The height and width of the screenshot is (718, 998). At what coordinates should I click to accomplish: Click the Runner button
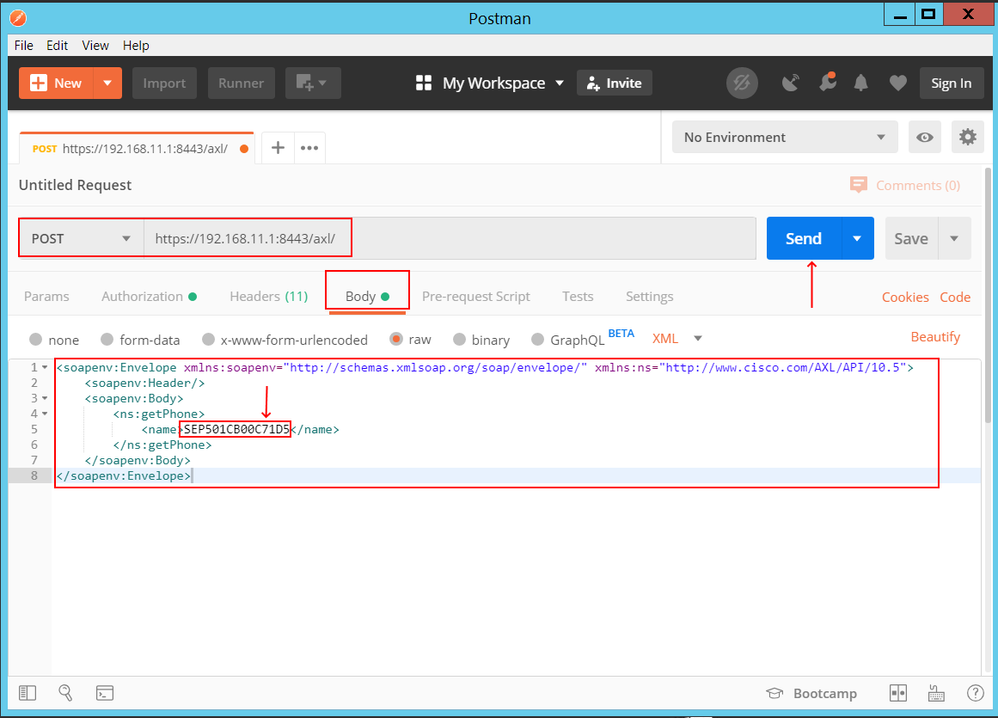241,83
